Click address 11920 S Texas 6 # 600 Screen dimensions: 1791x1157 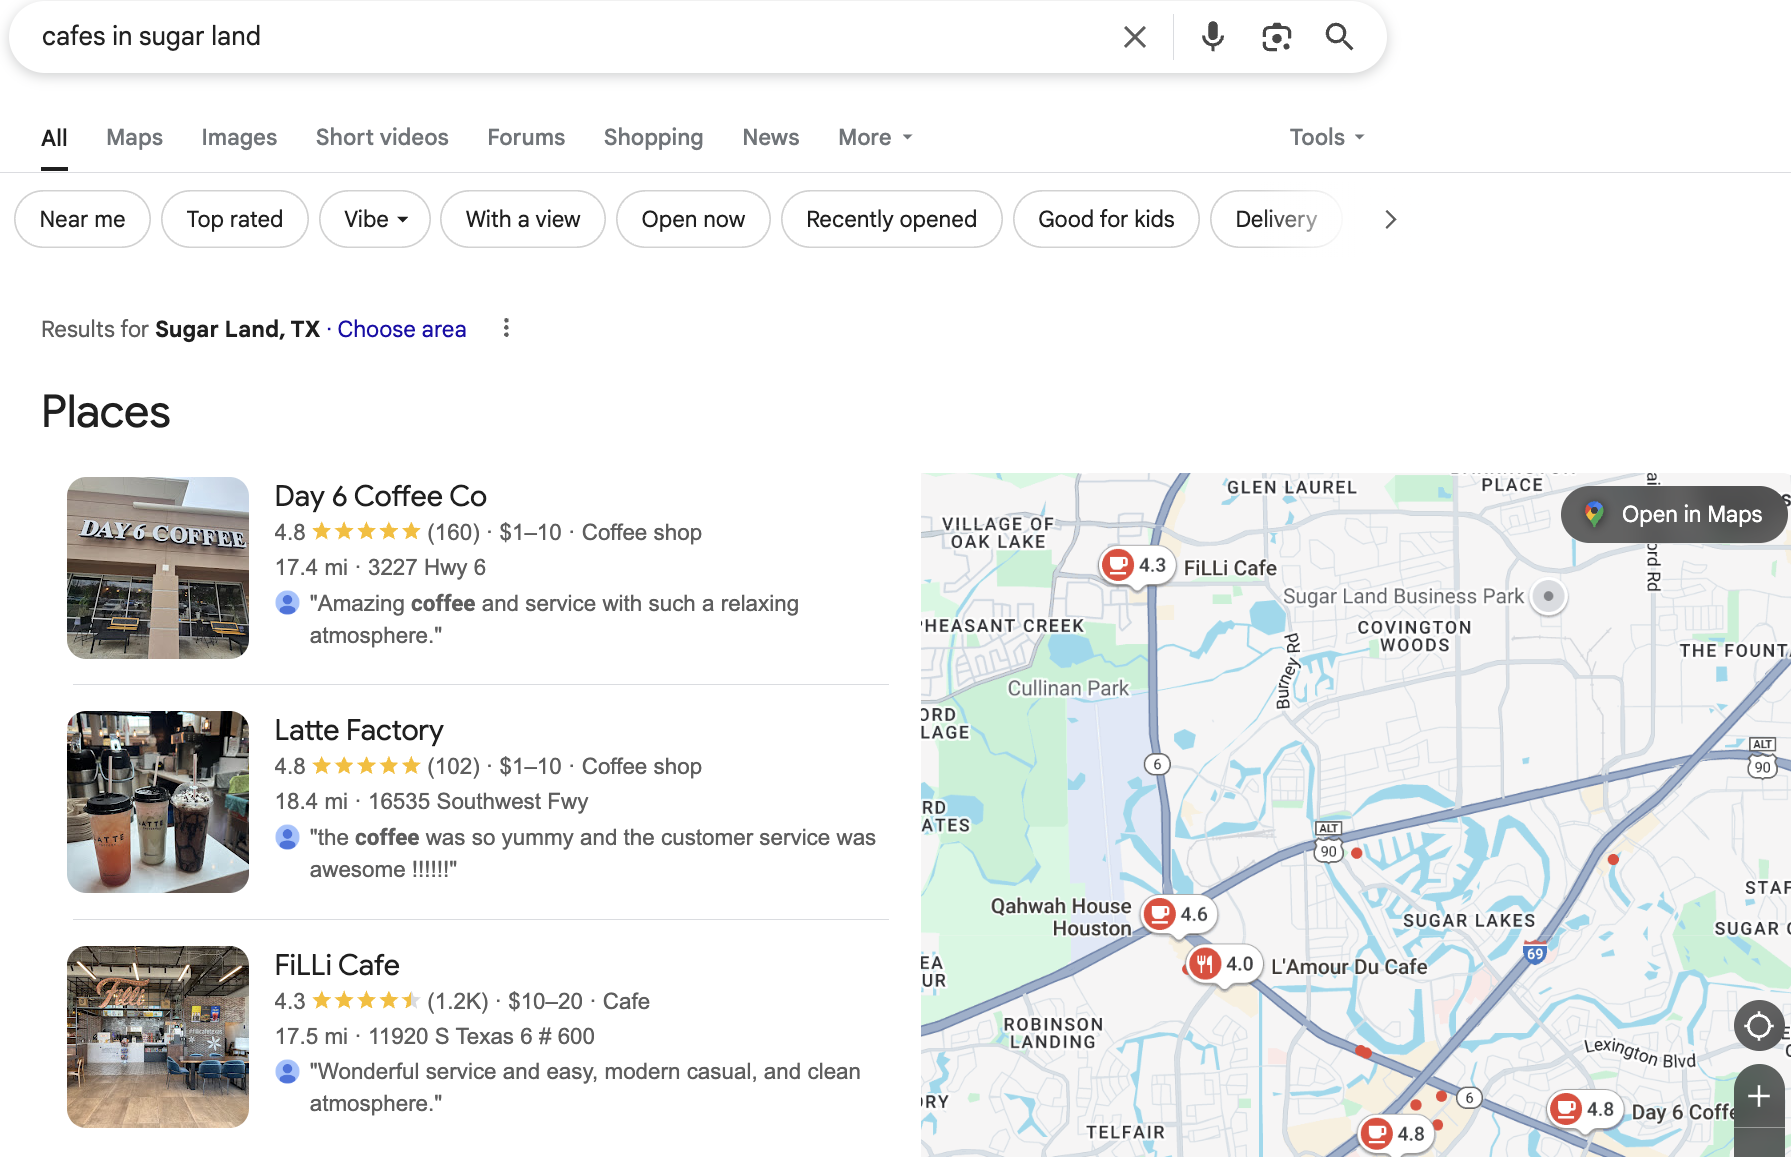tap(481, 1036)
